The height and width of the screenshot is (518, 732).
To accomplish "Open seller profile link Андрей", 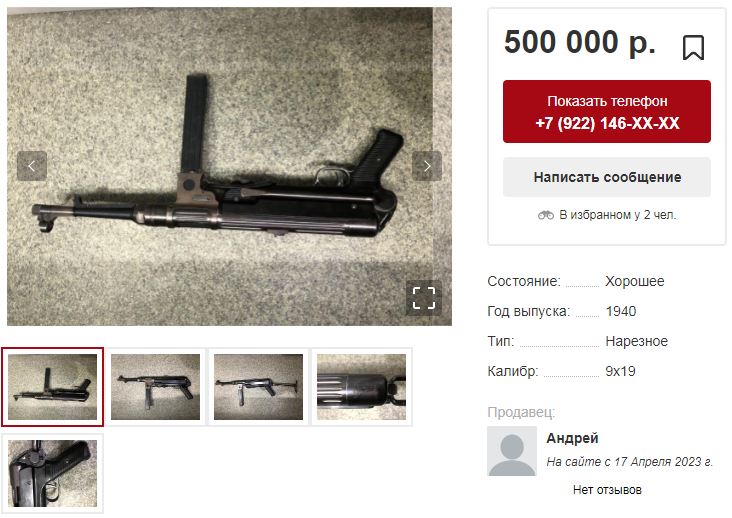I will [572, 438].
